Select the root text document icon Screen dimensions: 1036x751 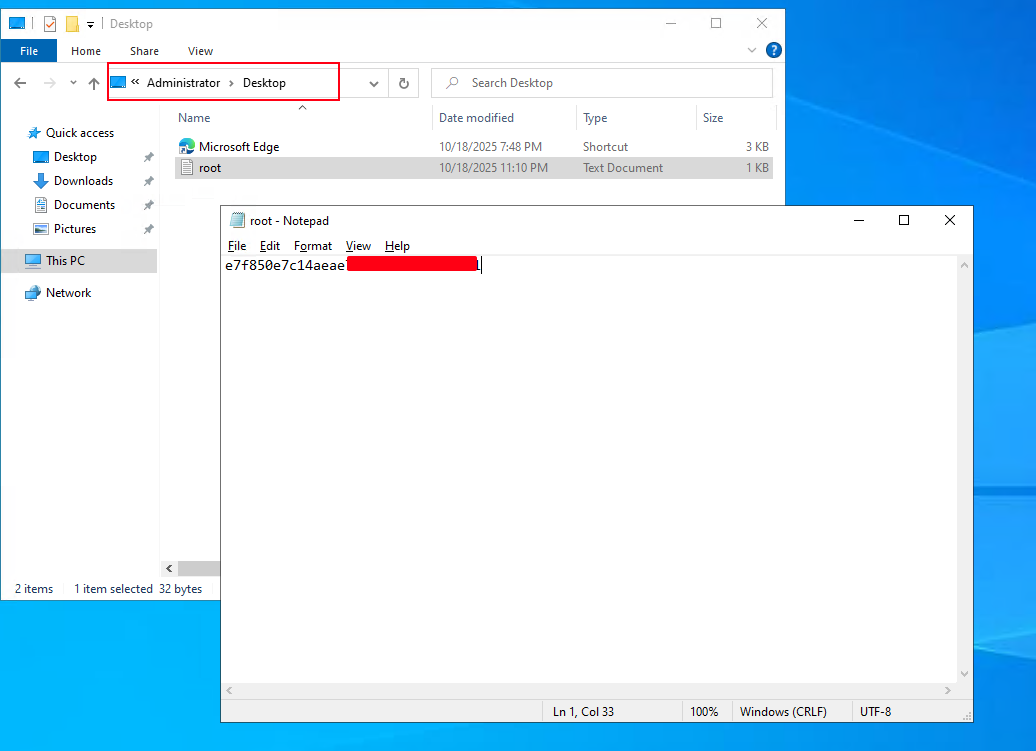(x=187, y=168)
